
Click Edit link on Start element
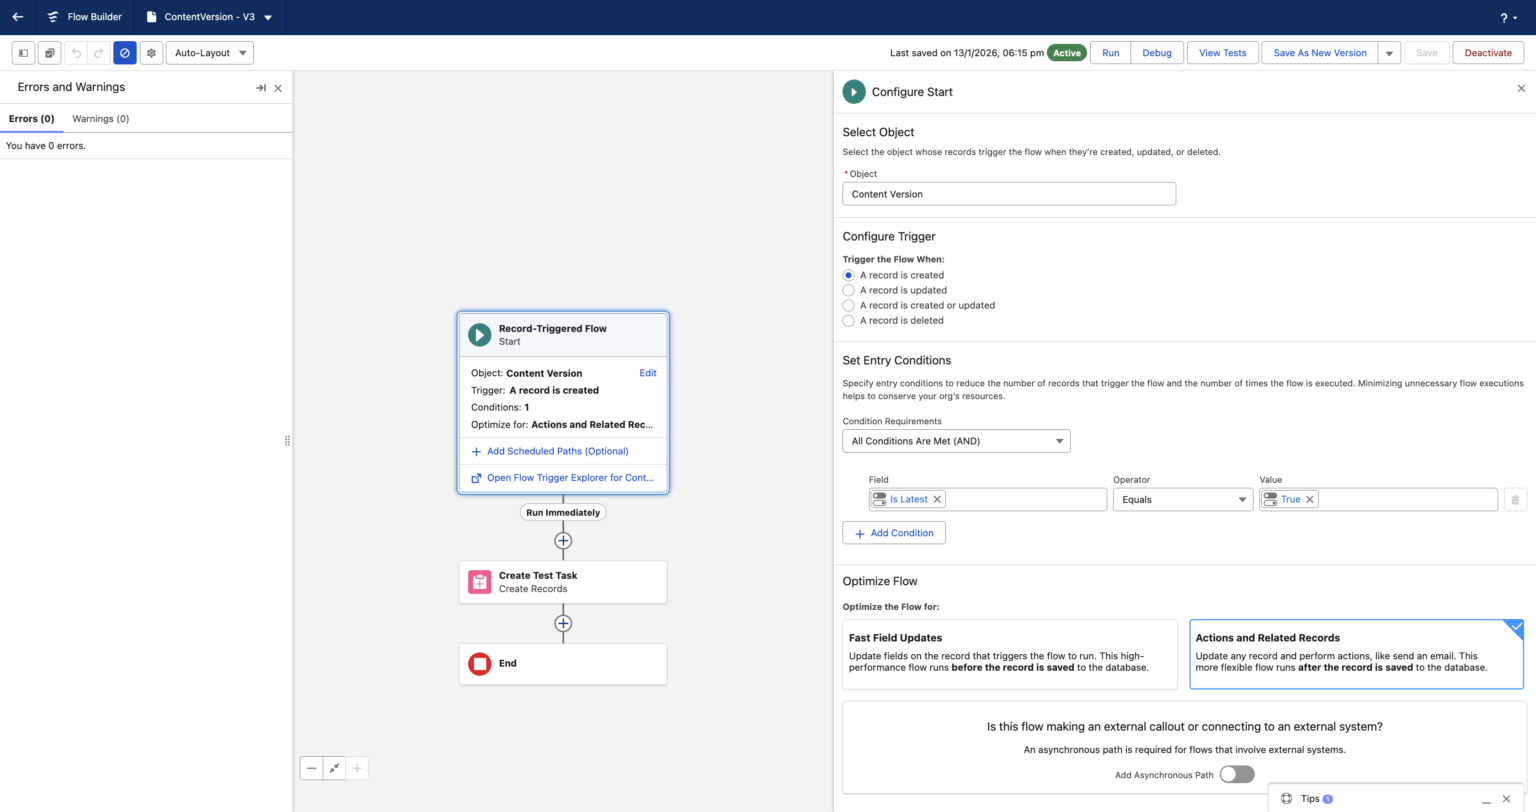pyautogui.click(x=648, y=373)
